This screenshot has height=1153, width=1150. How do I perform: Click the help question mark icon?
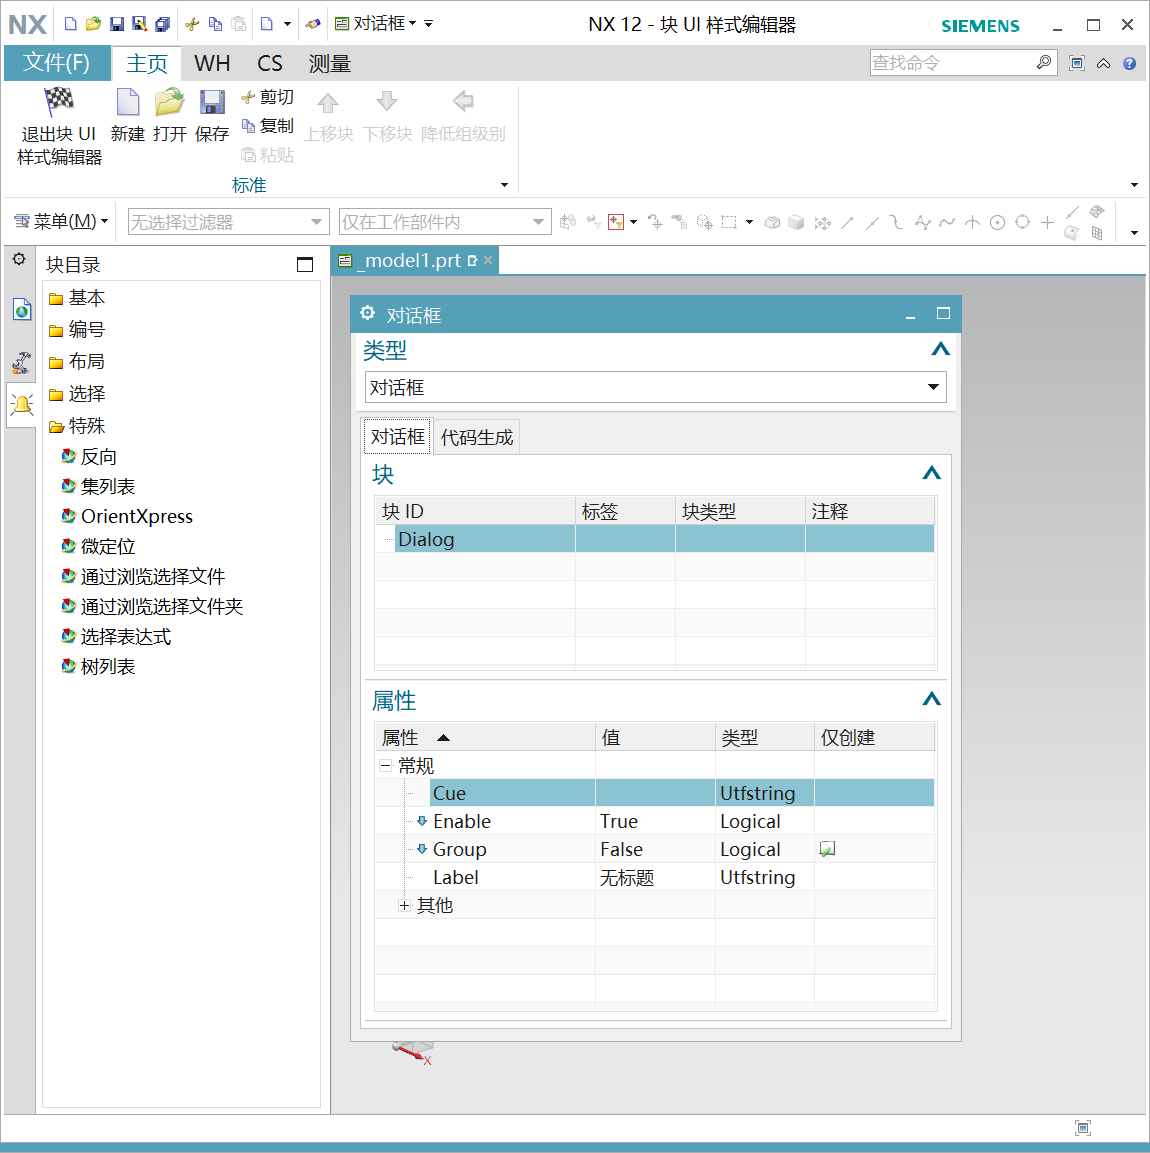coord(1129,63)
